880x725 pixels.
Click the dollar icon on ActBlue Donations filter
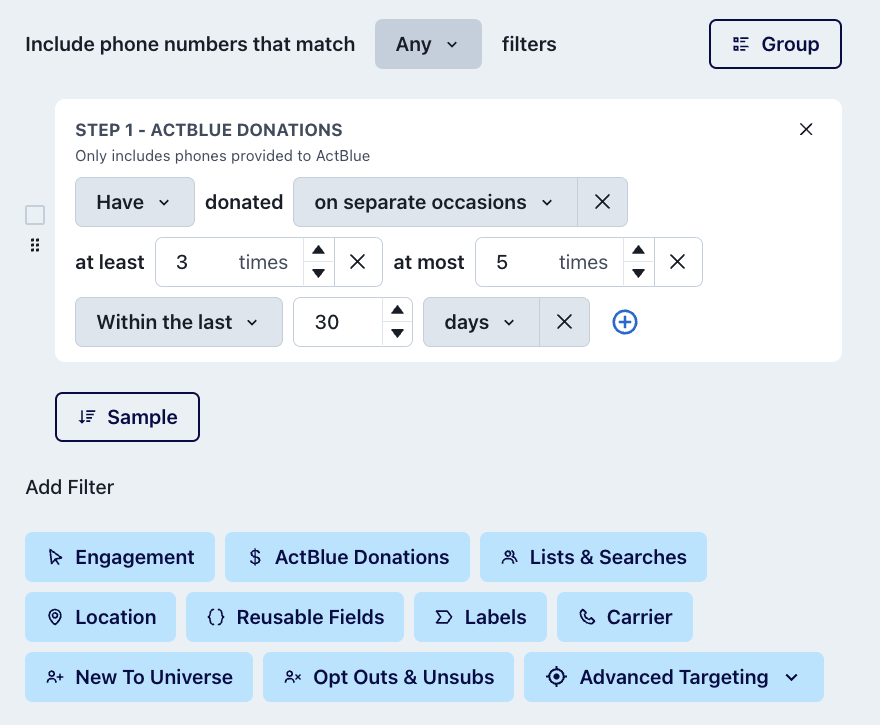pos(254,557)
